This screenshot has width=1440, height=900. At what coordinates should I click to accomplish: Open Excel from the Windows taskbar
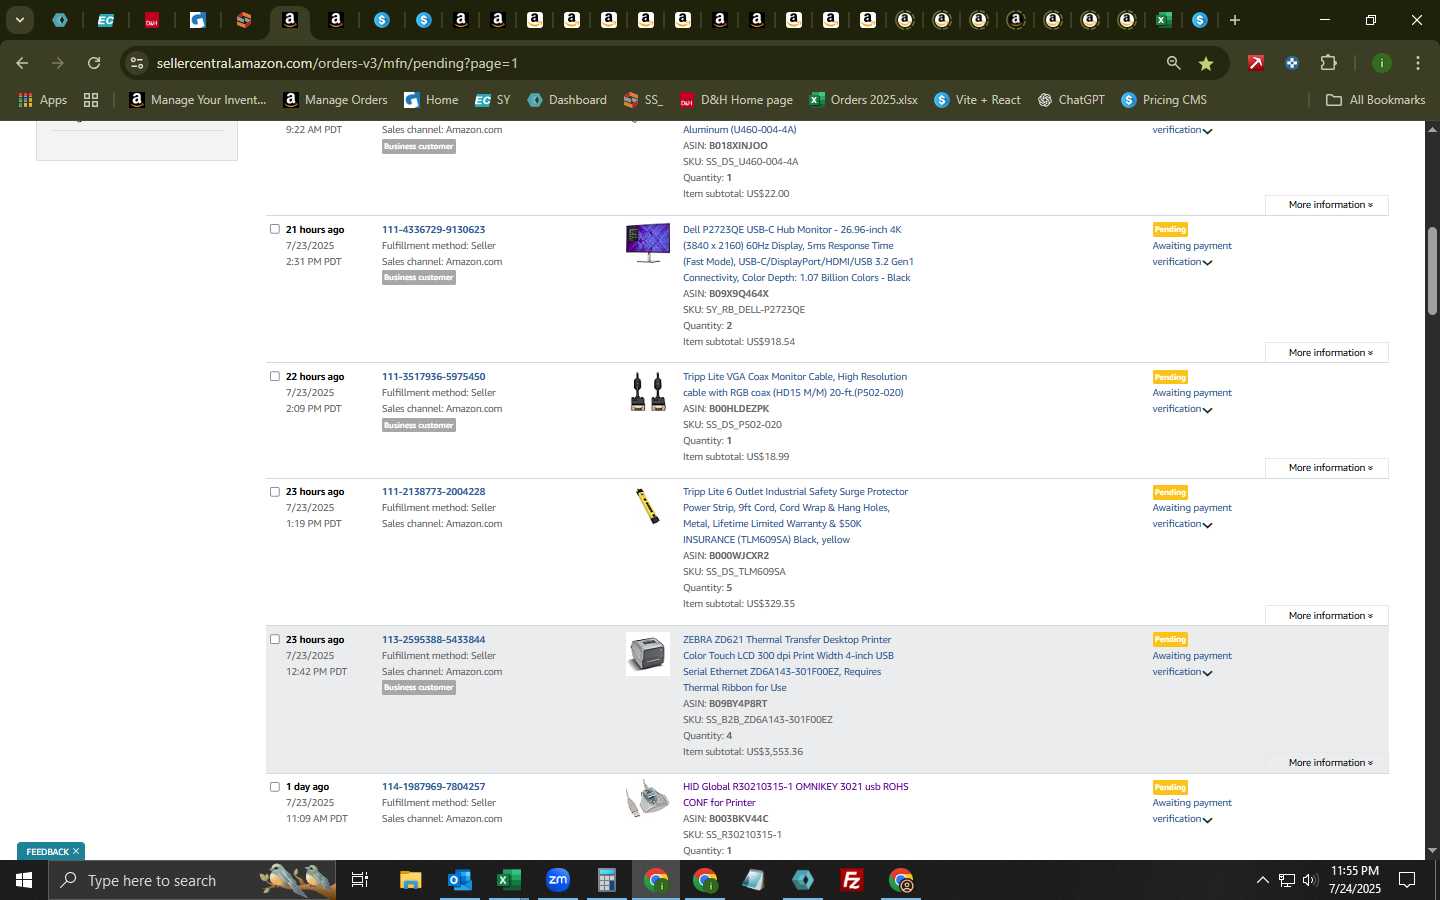point(508,880)
